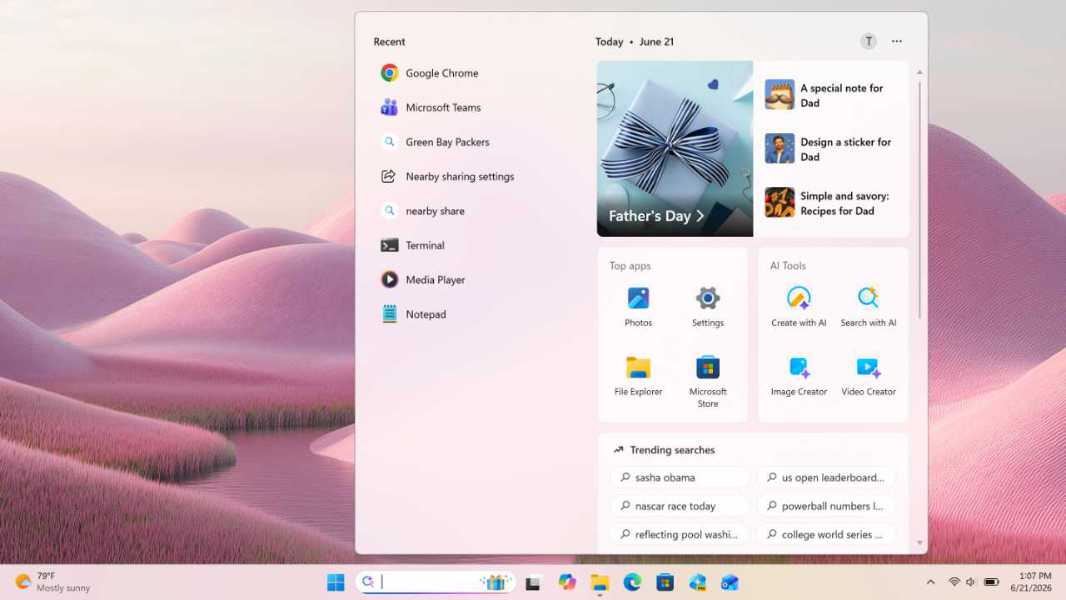Open the Wi-Fi network tray icon
The width and height of the screenshot is (1066, 600).
(954, 582)
